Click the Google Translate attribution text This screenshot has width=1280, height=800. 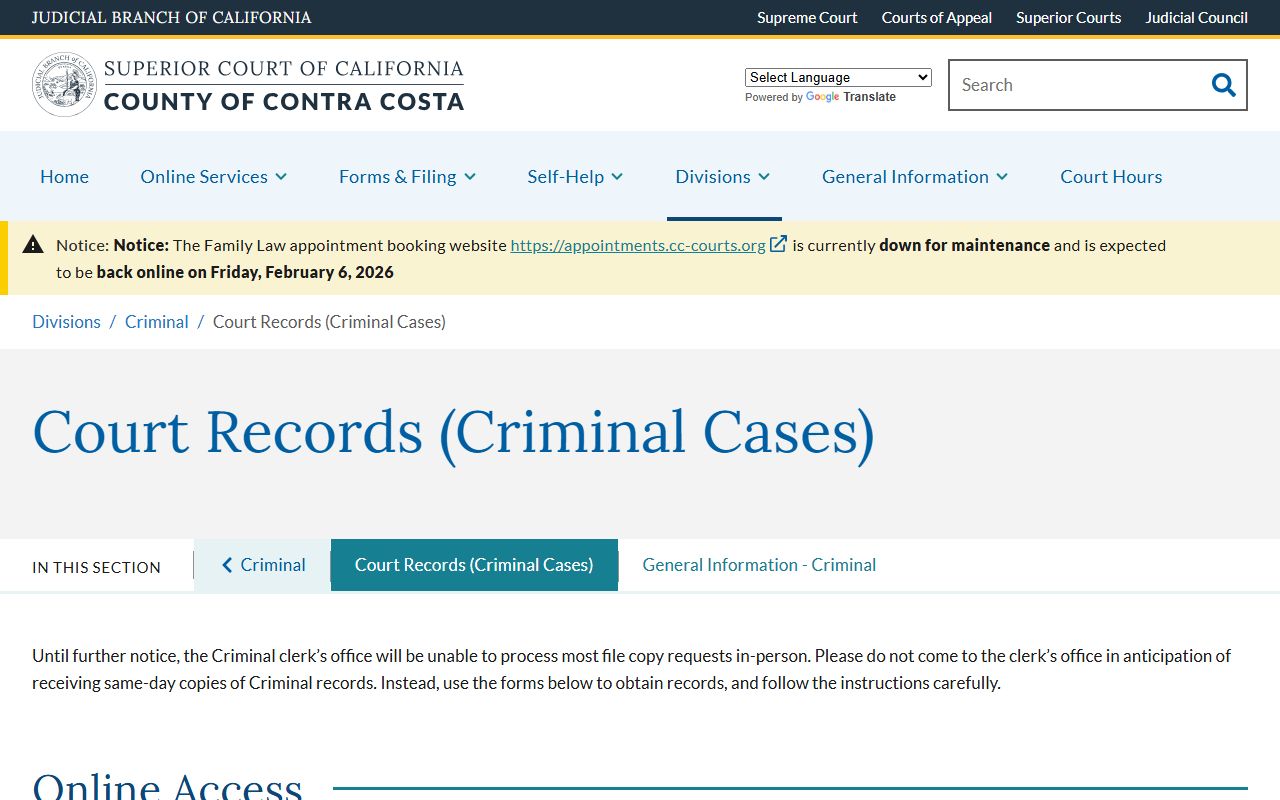820,97
